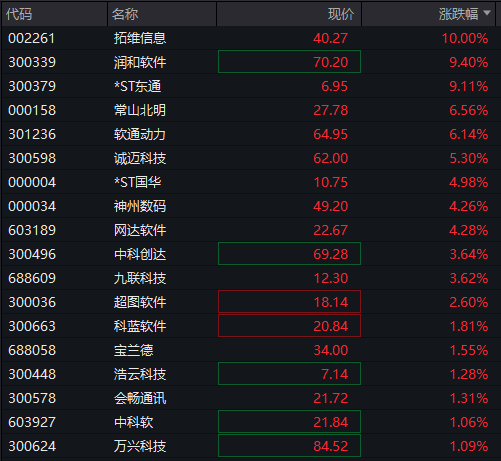Click change value 1.28%

point(469,374)
